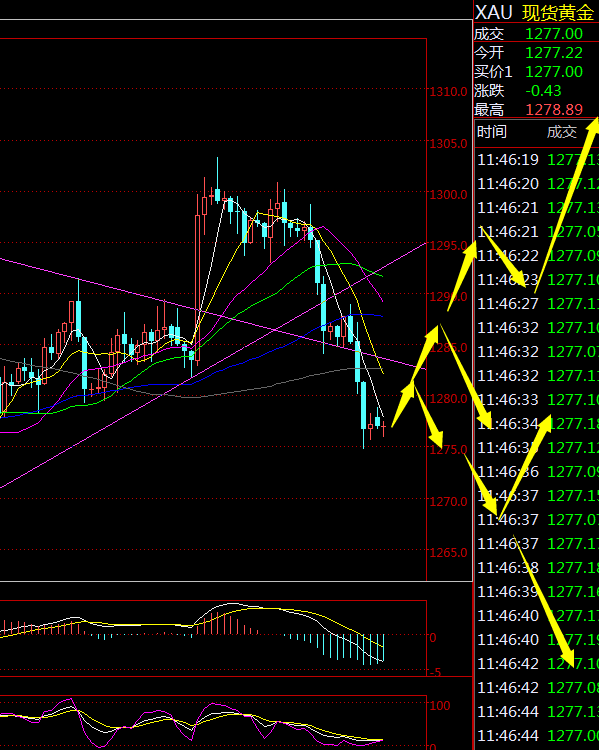Image resolution: width=599 pixels, height=750 pixels.
Task: Click the 成交 column header in tick list
Action: point(562,132)
